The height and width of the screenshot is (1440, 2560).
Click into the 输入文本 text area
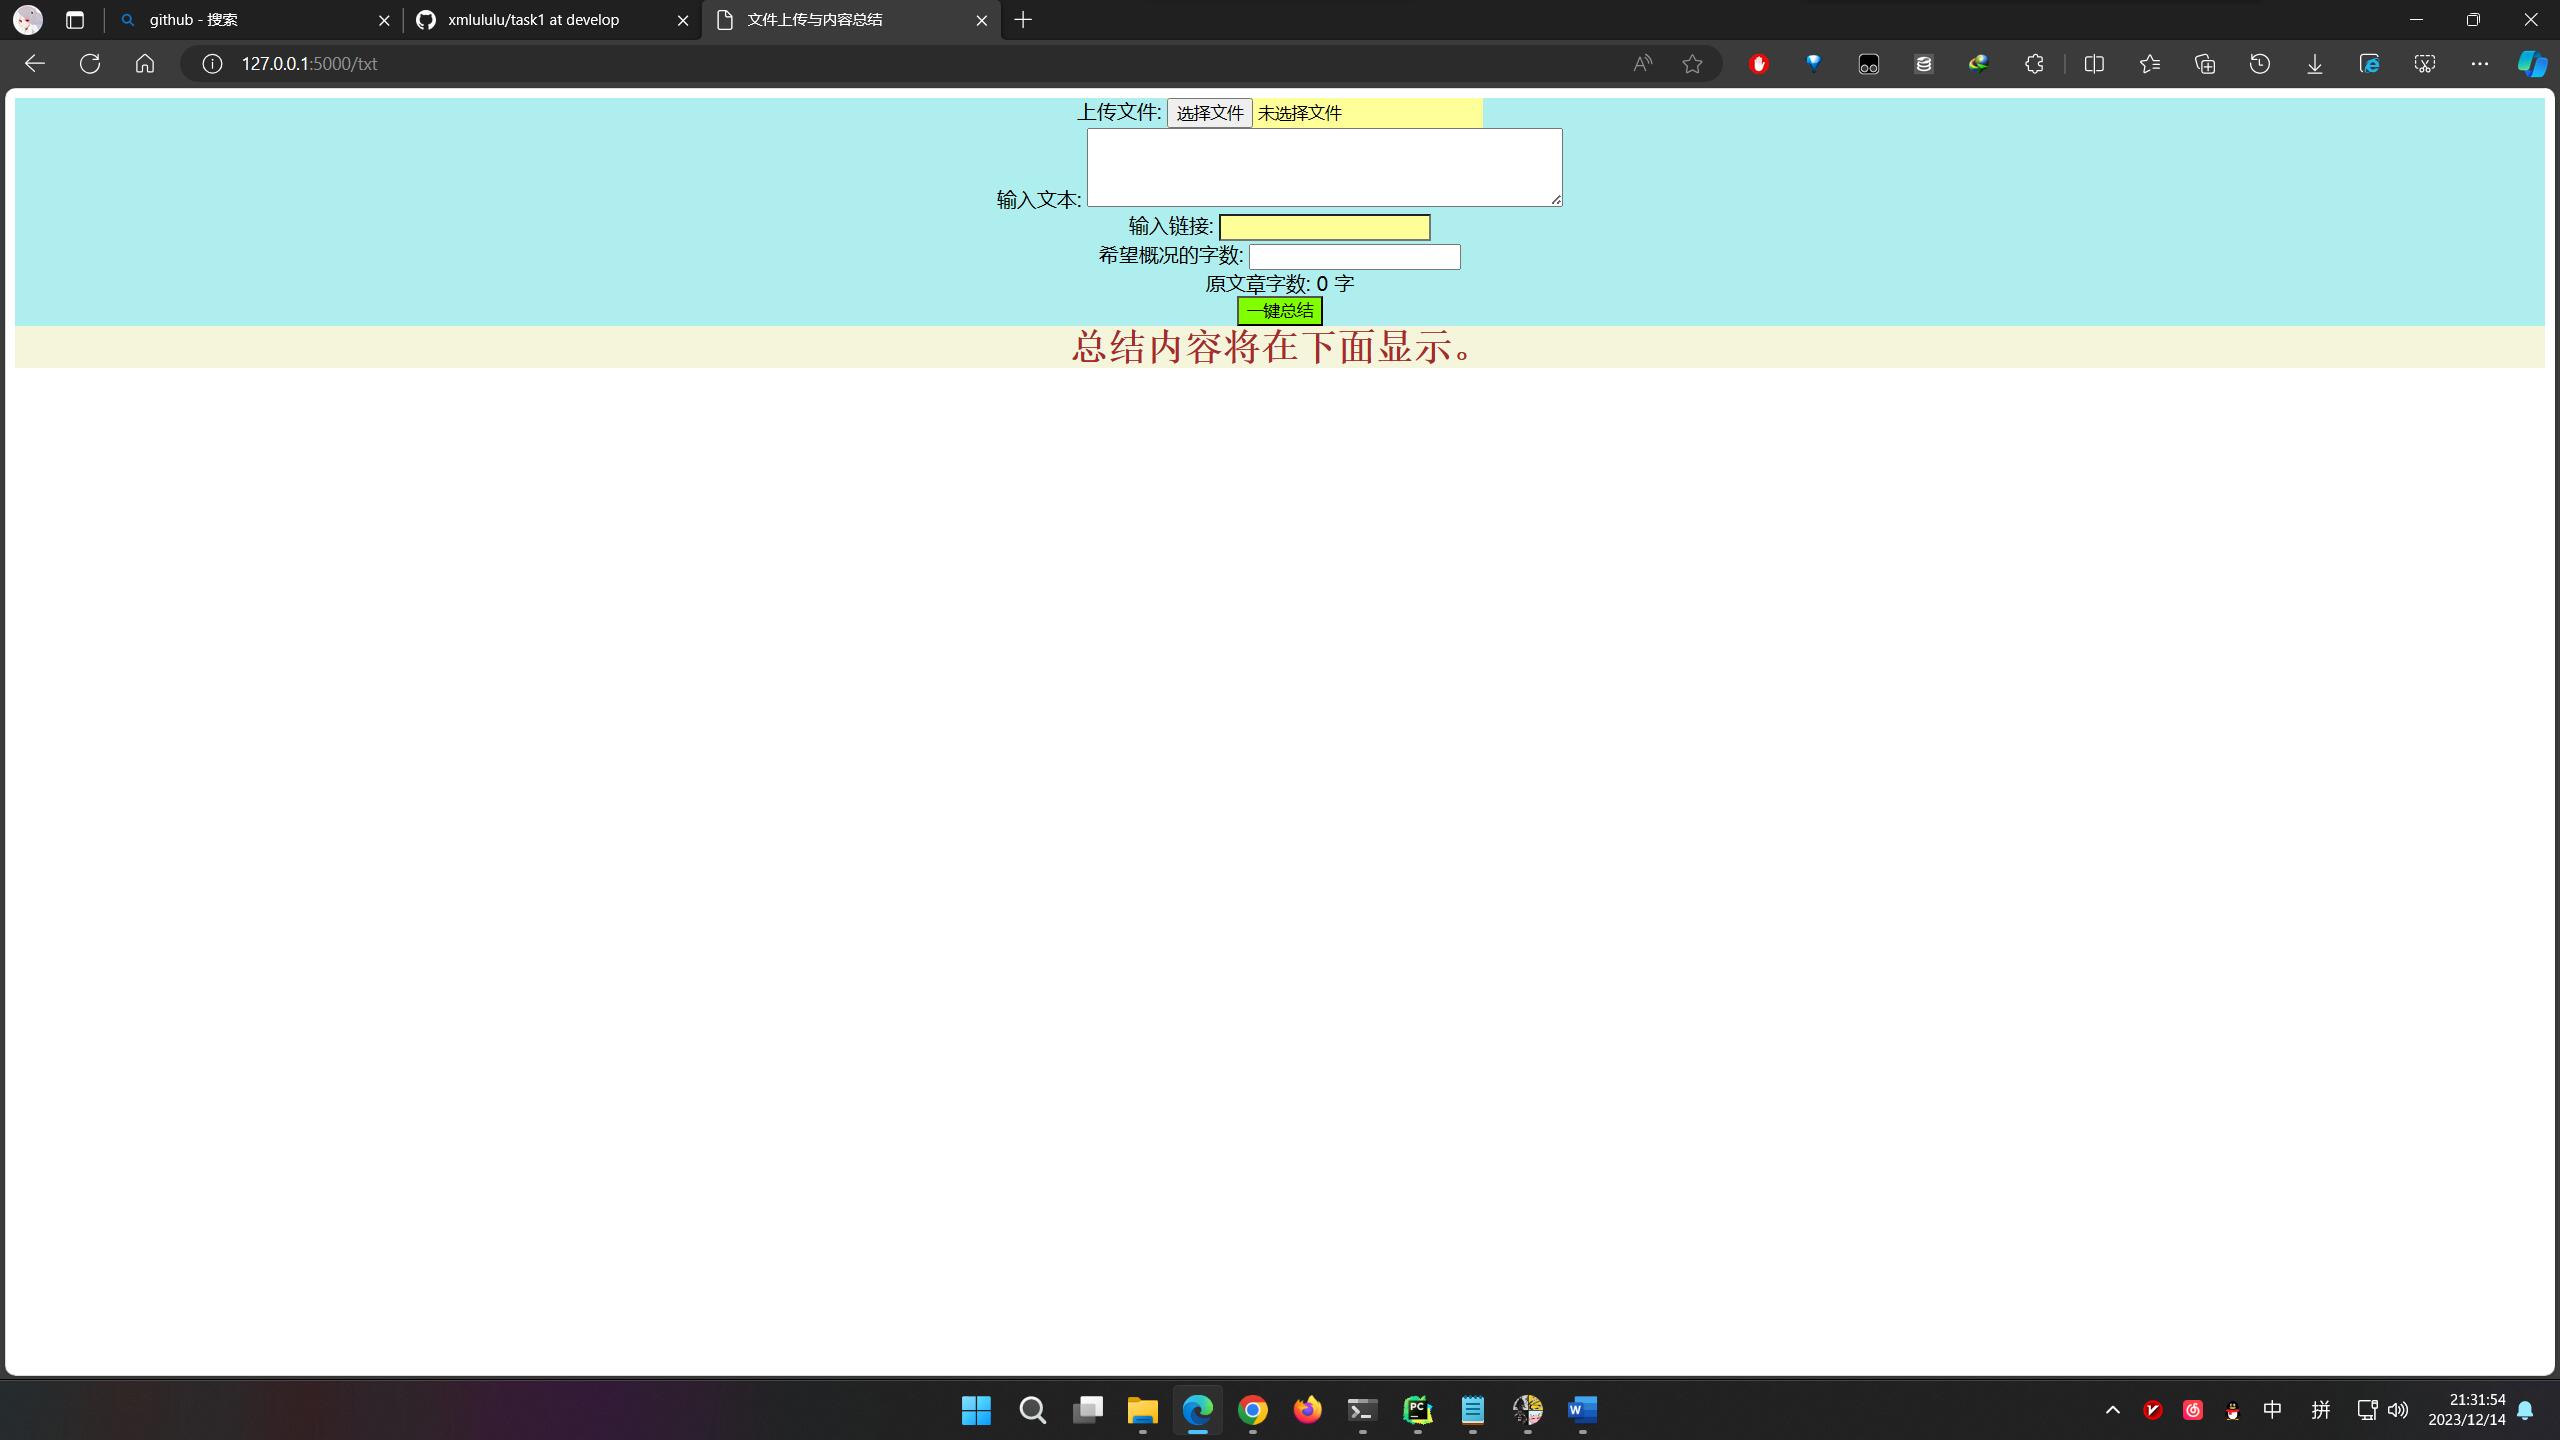coord(1324,167)
